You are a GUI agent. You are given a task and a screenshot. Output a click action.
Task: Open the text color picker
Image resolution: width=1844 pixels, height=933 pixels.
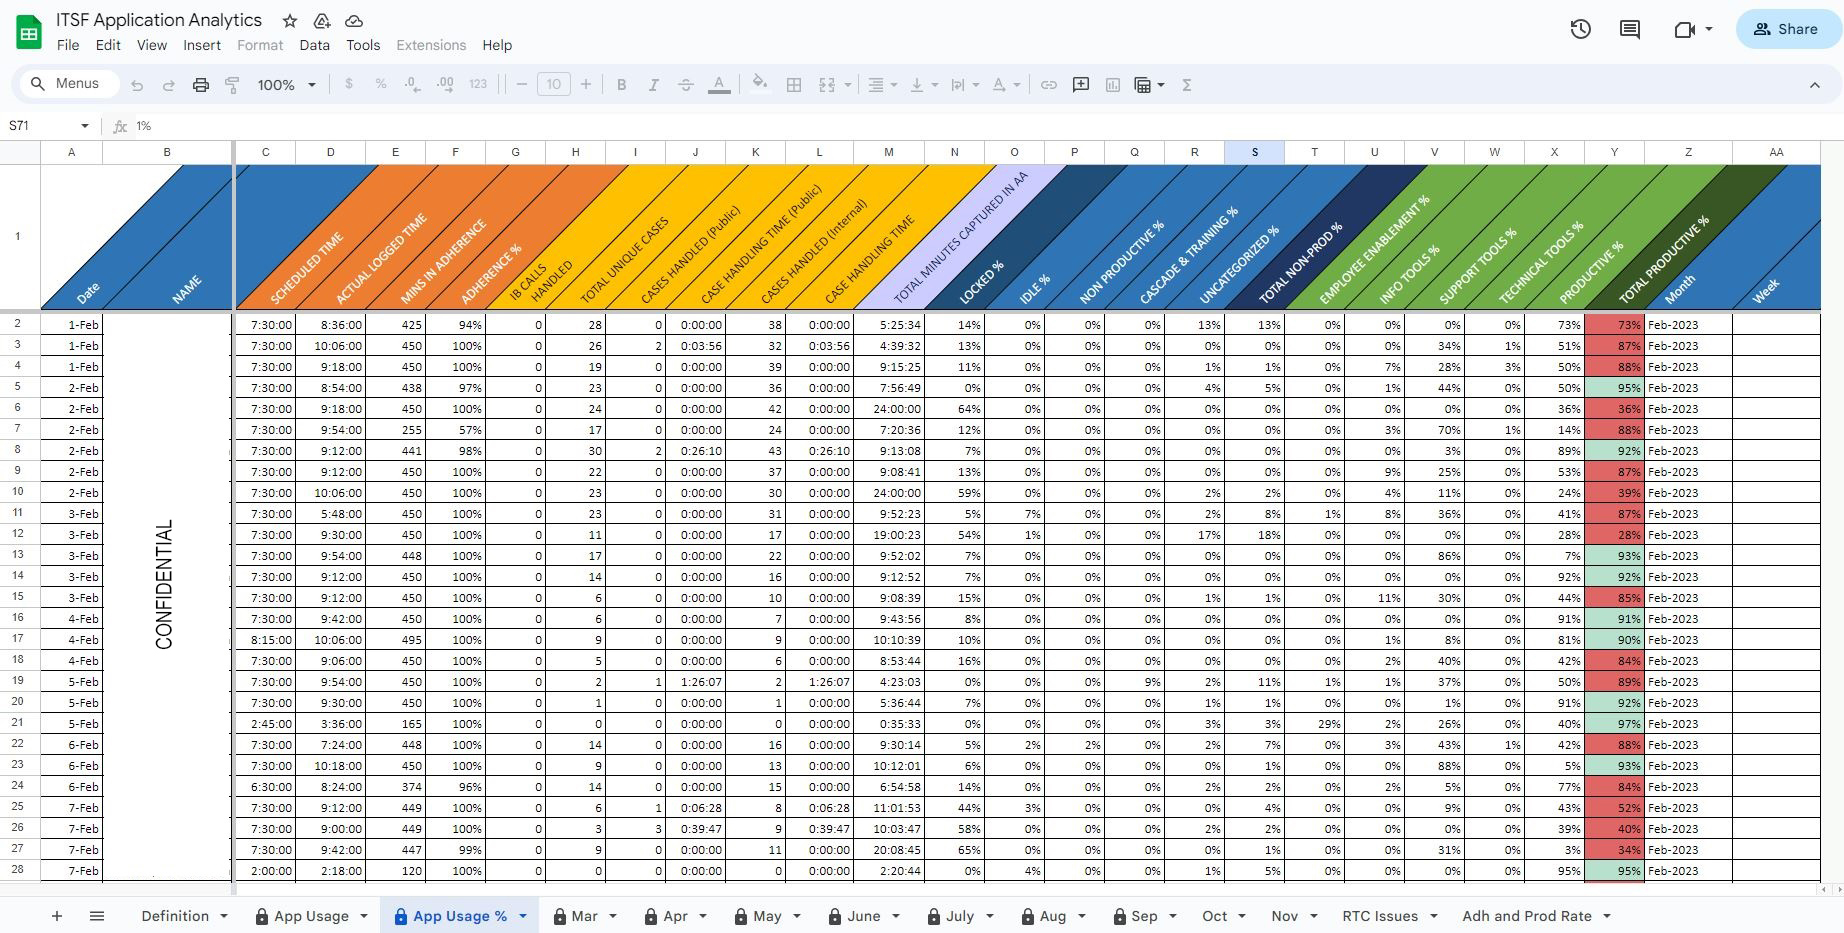click(x=719, y=85)
